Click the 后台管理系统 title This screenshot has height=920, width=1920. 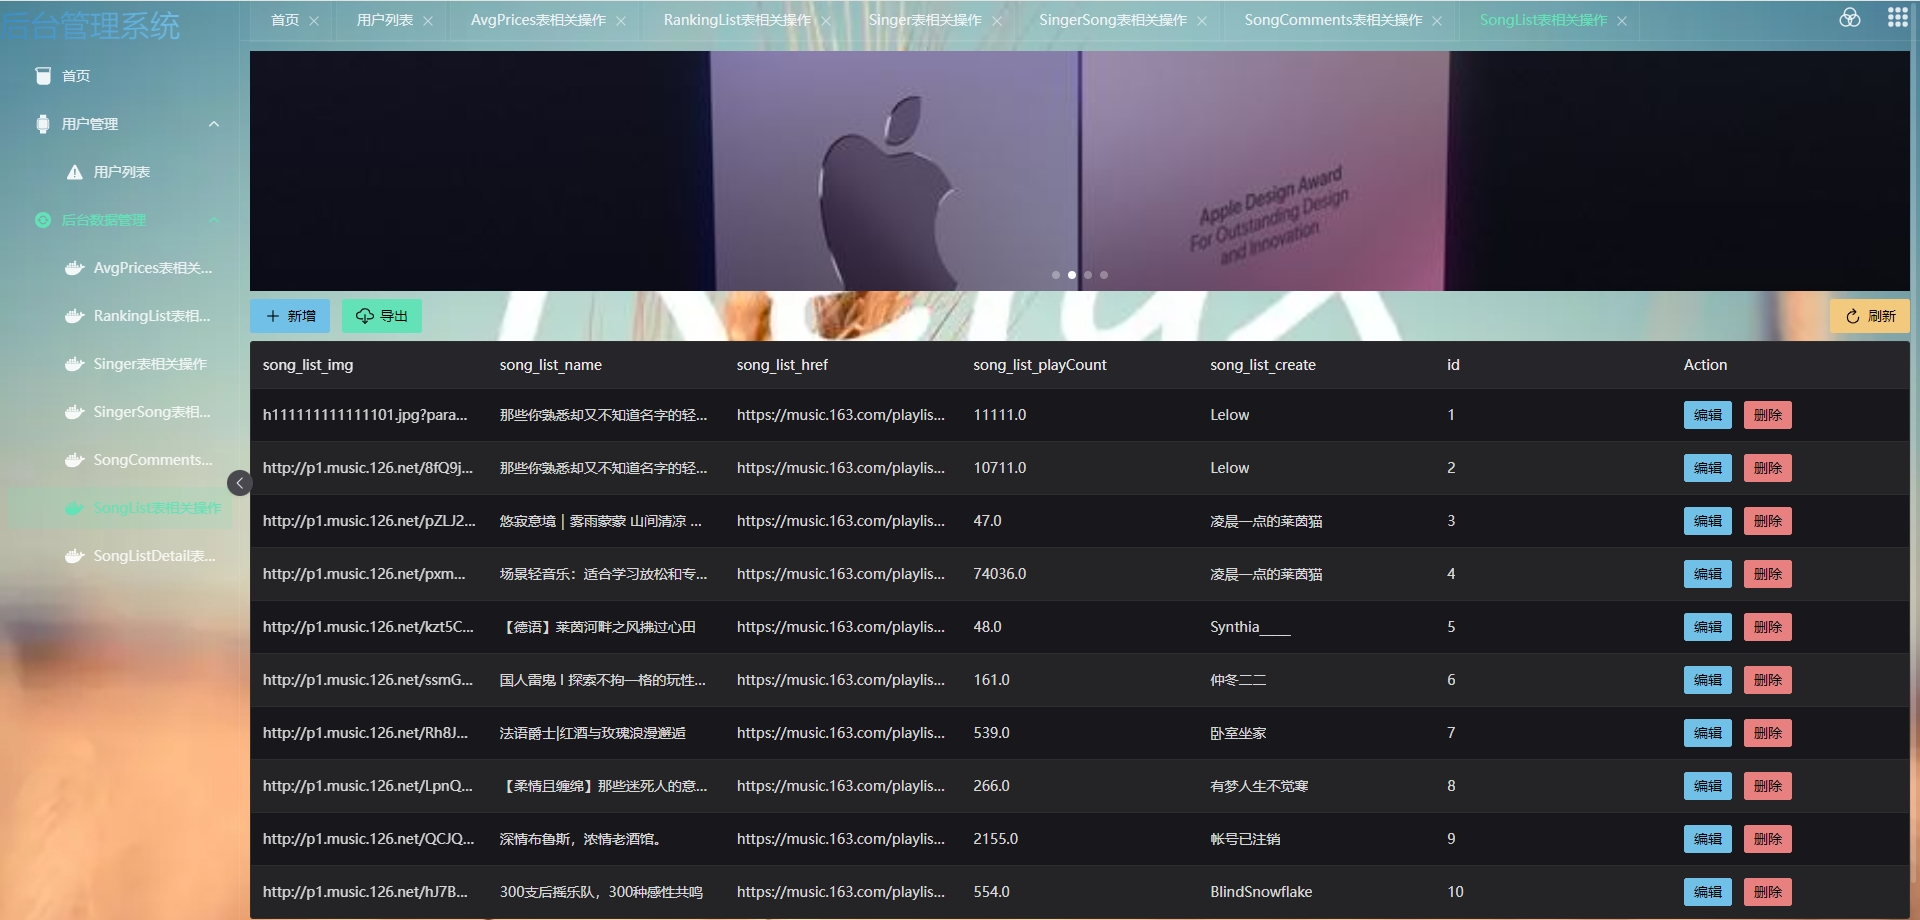pos(91,25)
